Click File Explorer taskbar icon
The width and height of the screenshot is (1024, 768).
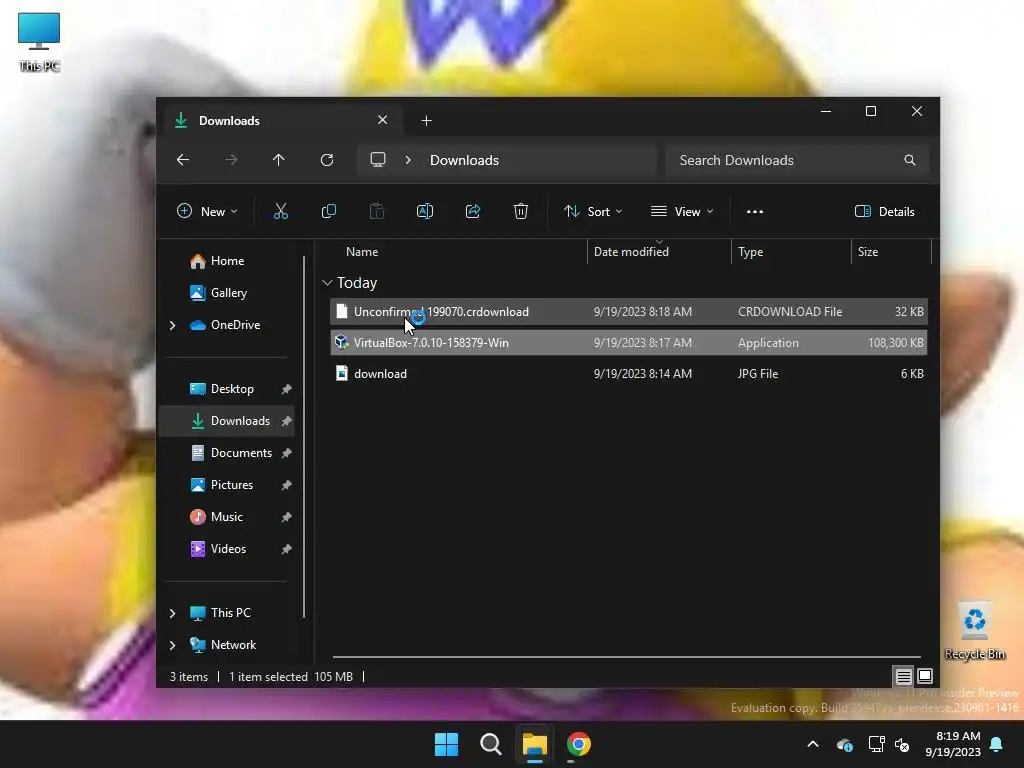point(534,744)
